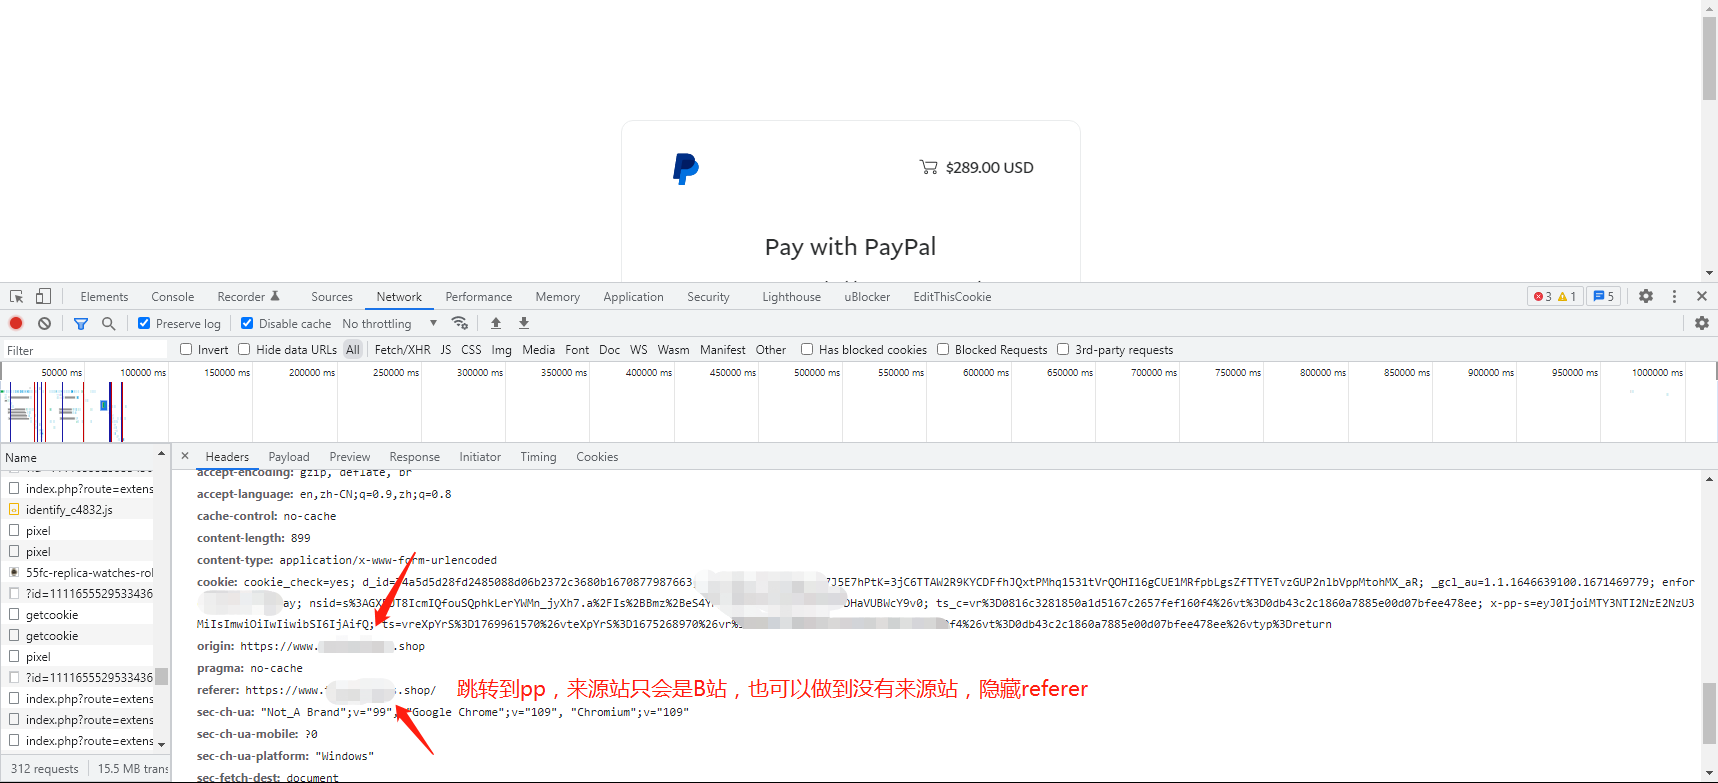
Task: Filter requests by JS type
Action: (x=446, y=350)
